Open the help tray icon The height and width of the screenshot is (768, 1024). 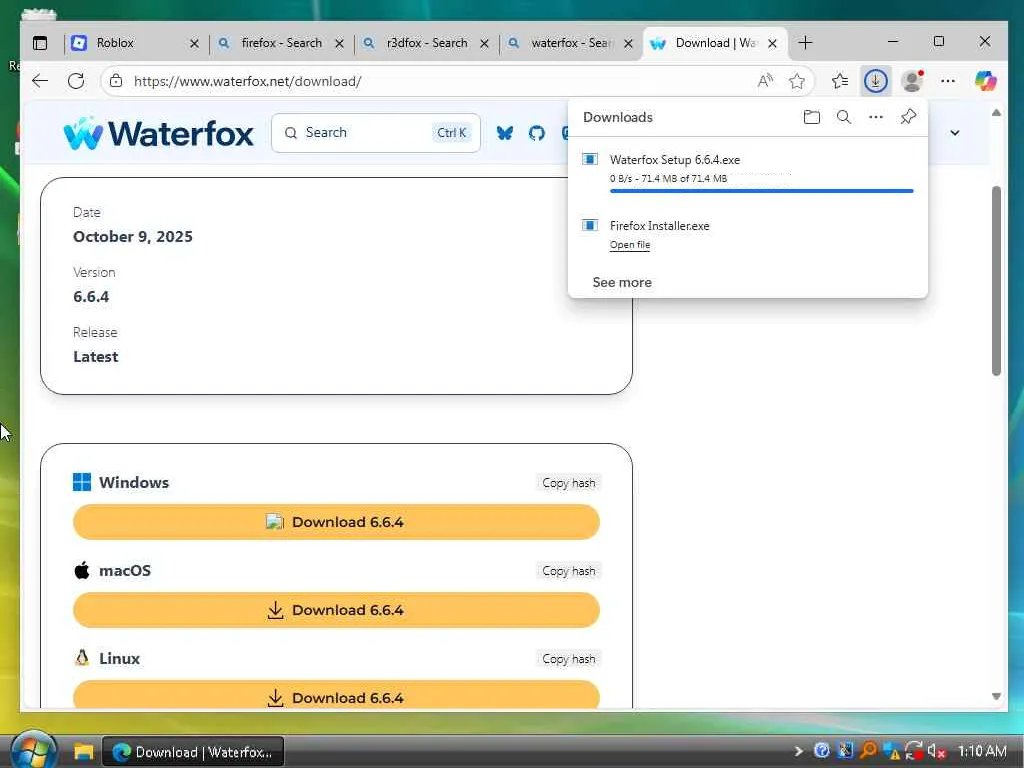tap(822, 752)
